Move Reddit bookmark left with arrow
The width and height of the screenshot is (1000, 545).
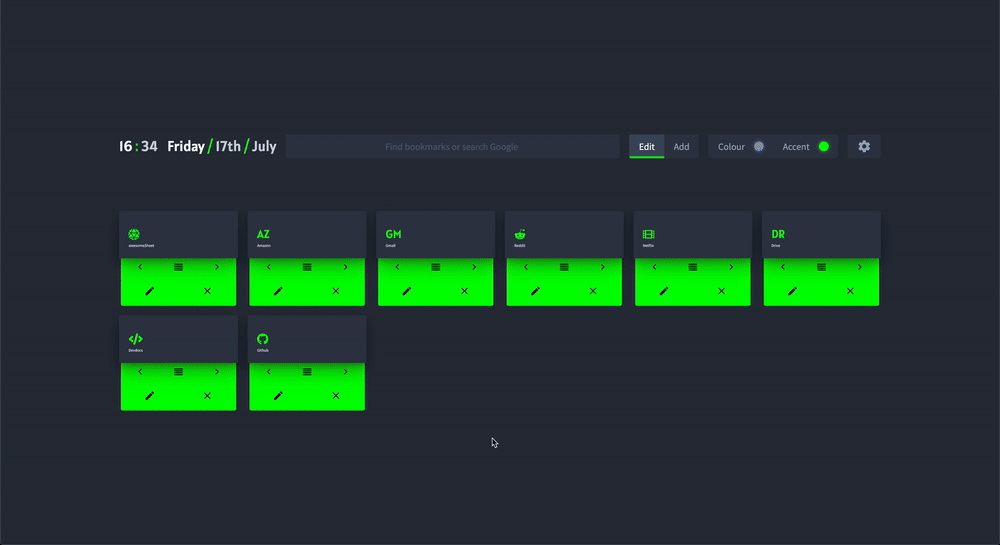(x=526, y=267)
